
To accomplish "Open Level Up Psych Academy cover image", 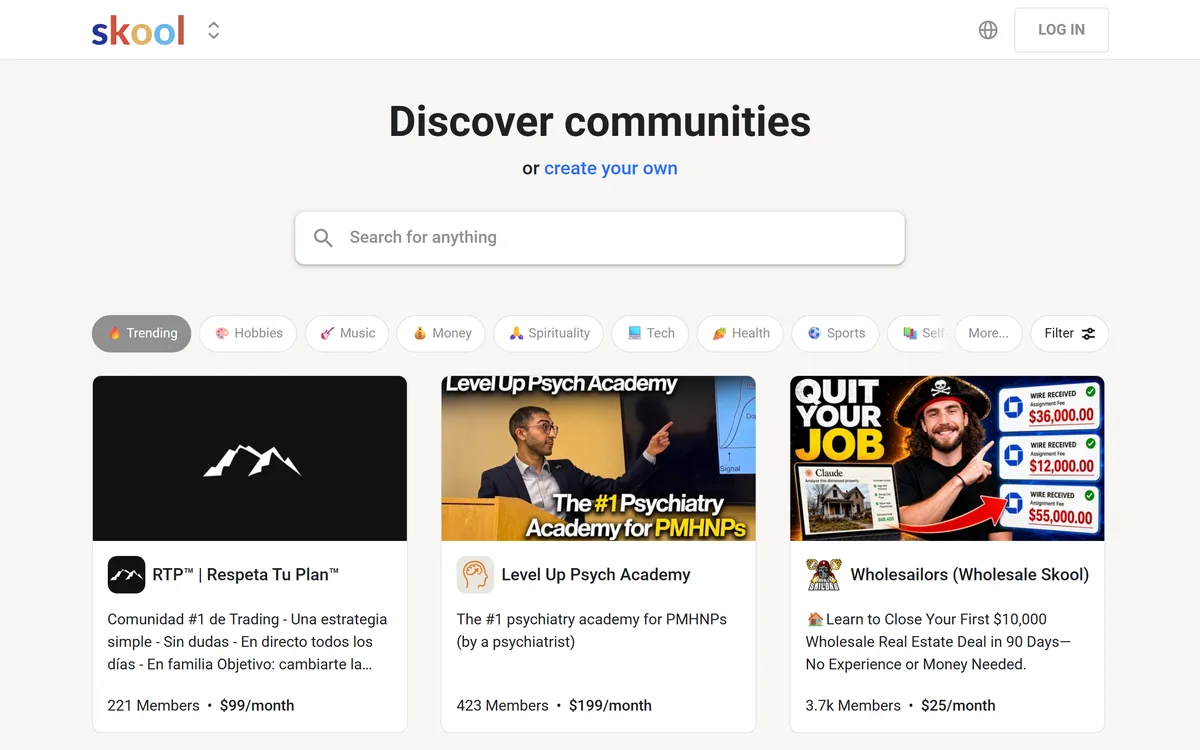I will pos(599,458).
